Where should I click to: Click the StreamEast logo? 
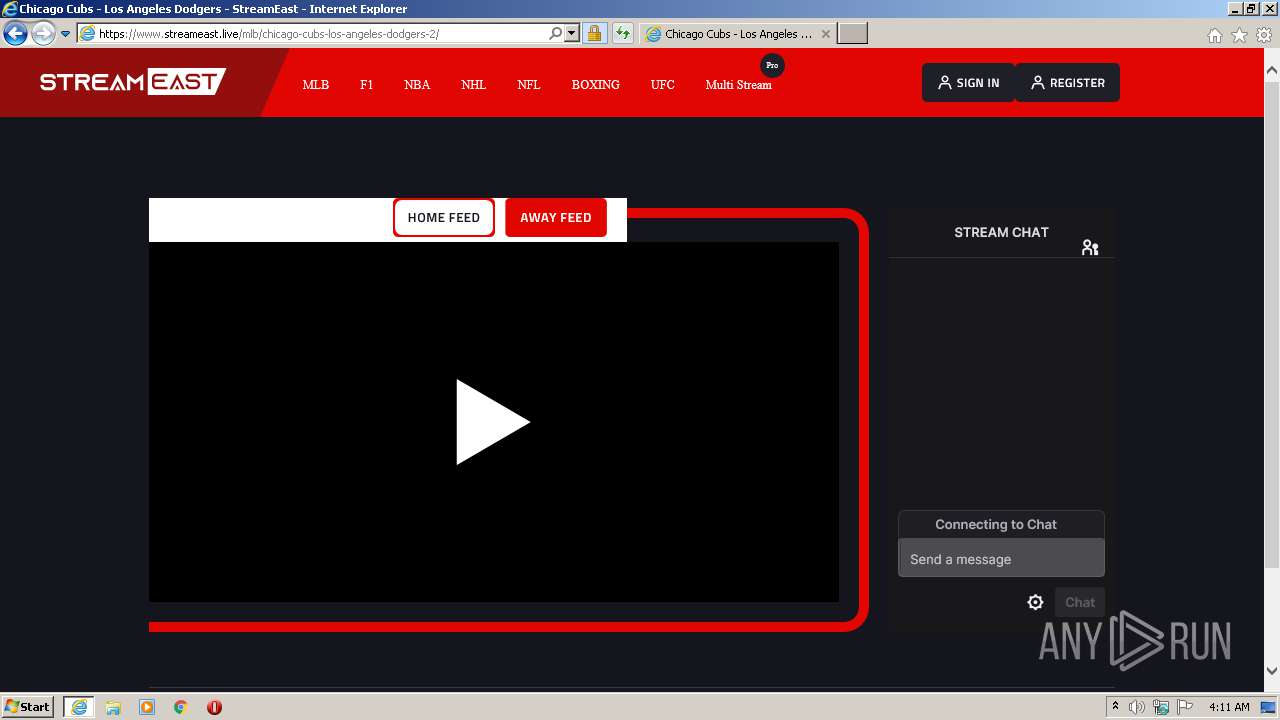[x=133, y=82]
